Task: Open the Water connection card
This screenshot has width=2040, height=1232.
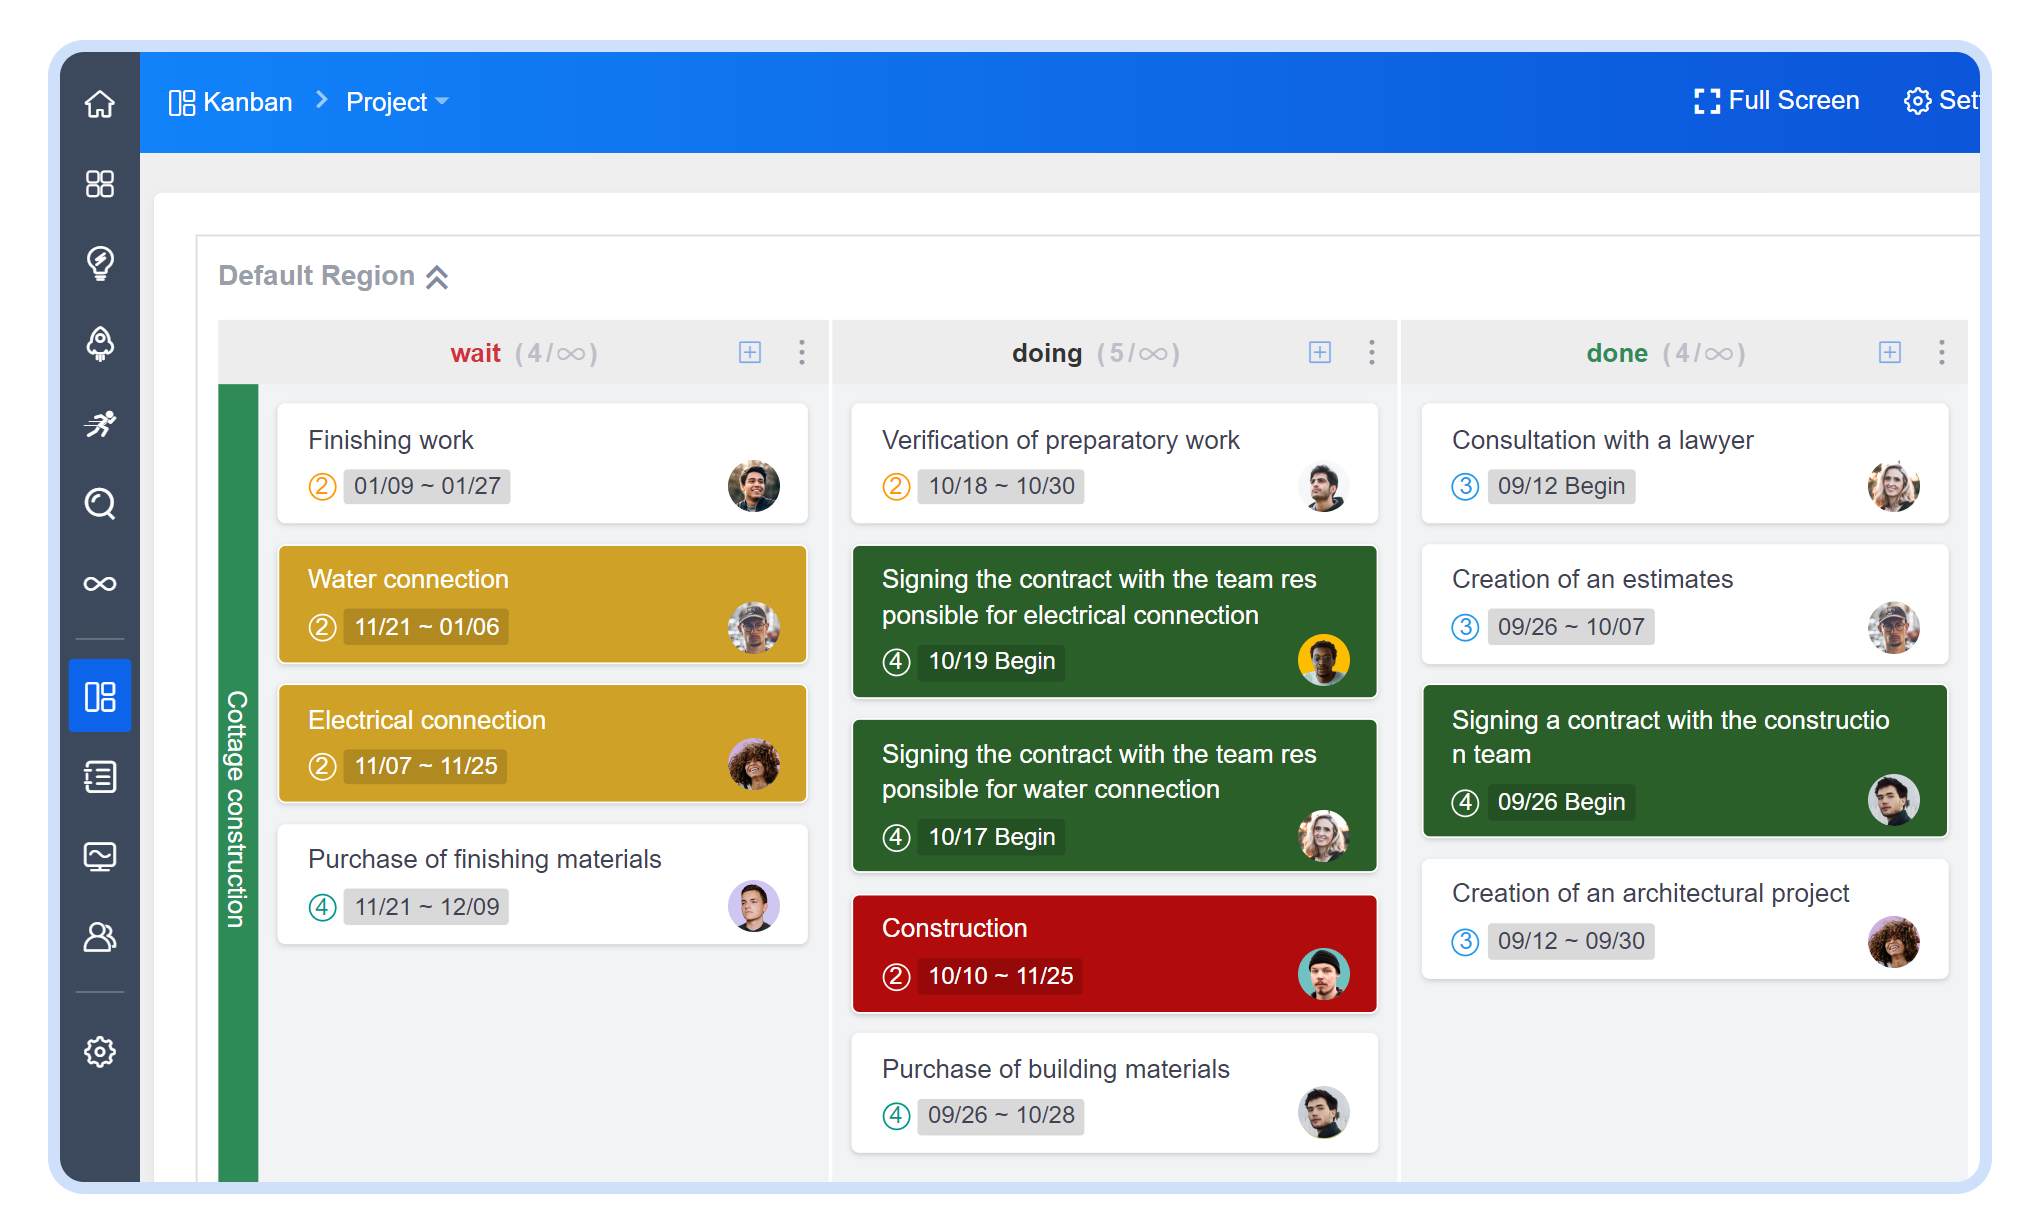Action: coord(542,604)
